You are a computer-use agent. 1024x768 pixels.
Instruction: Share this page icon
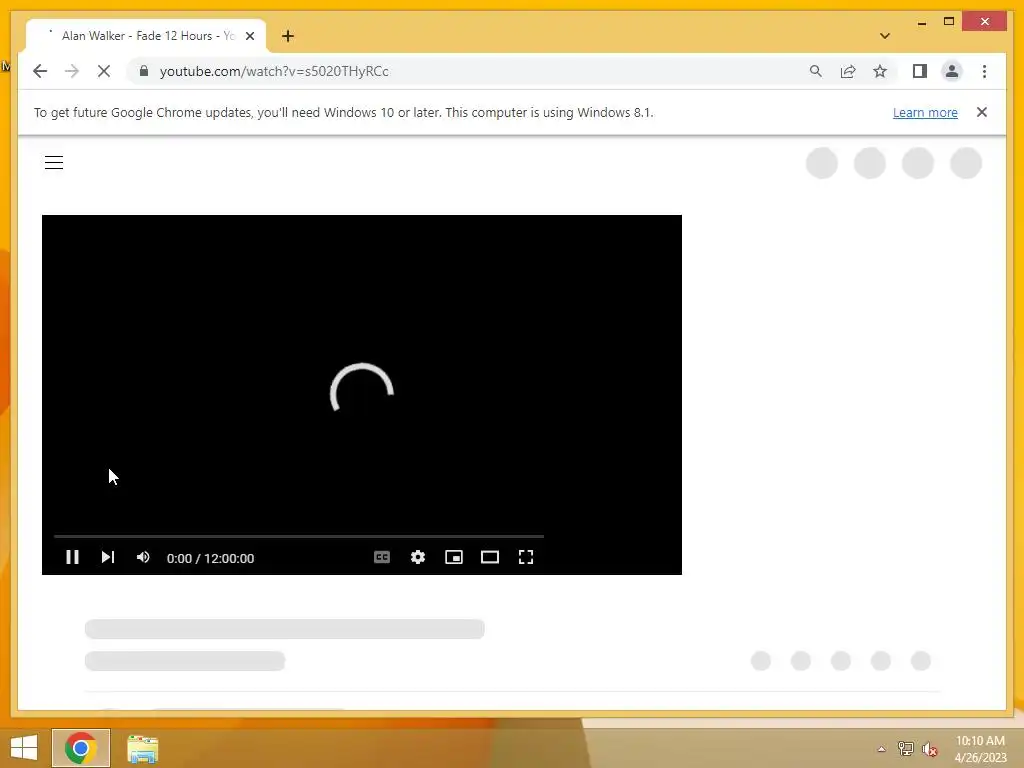click(848, 71)
